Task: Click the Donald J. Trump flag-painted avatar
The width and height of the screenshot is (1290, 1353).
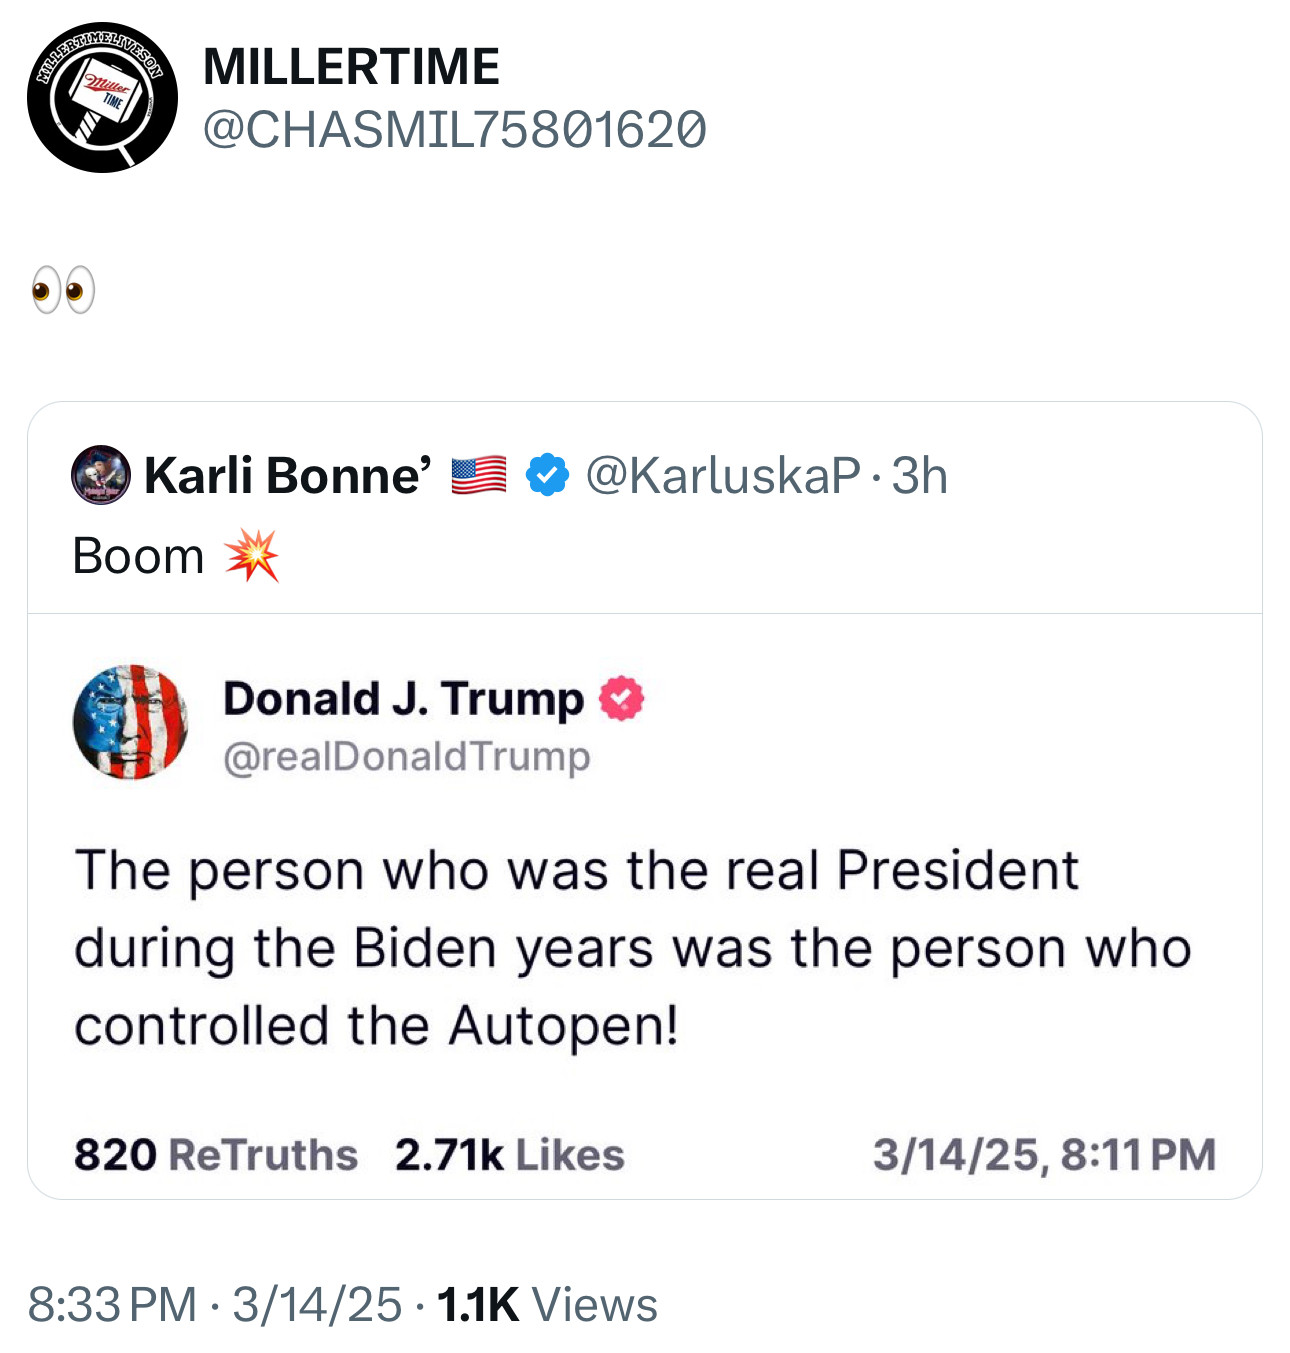Action: 131,722
